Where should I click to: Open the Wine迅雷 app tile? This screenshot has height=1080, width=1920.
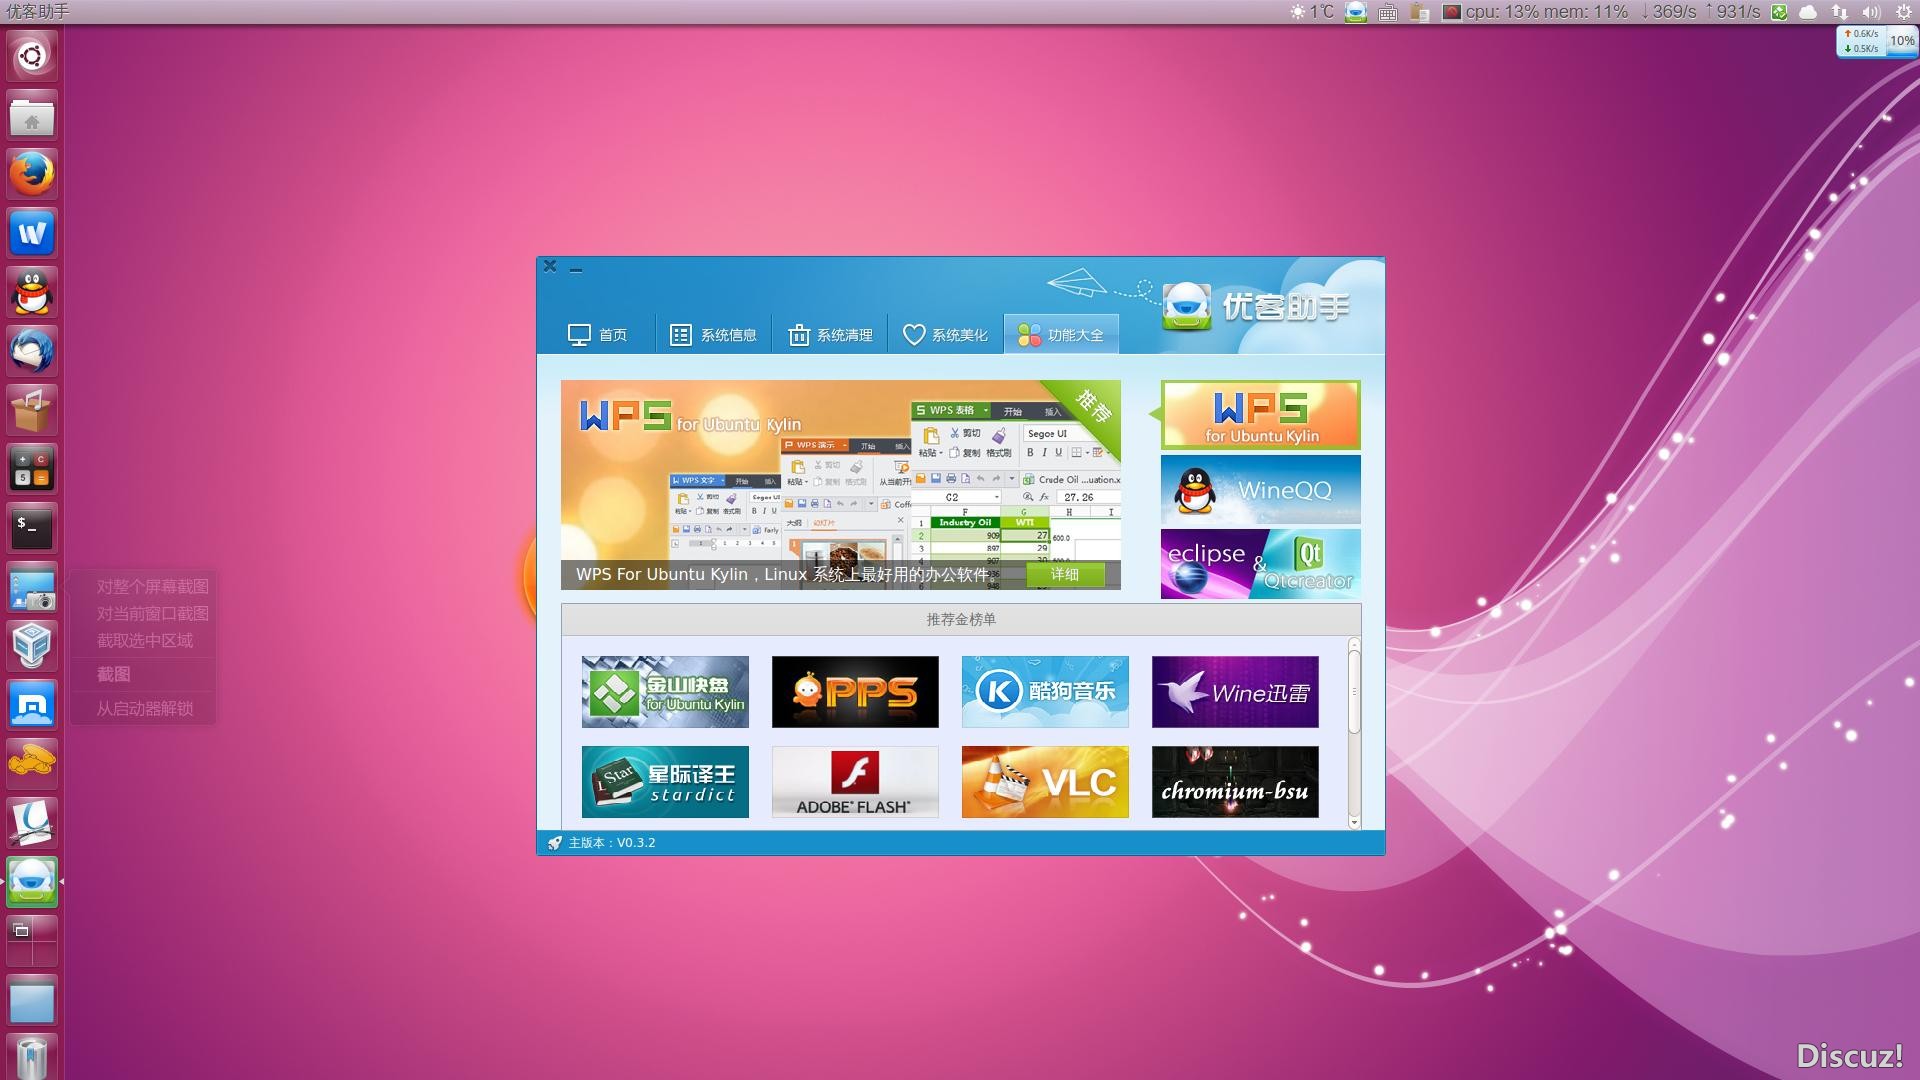pos(1235,692)
